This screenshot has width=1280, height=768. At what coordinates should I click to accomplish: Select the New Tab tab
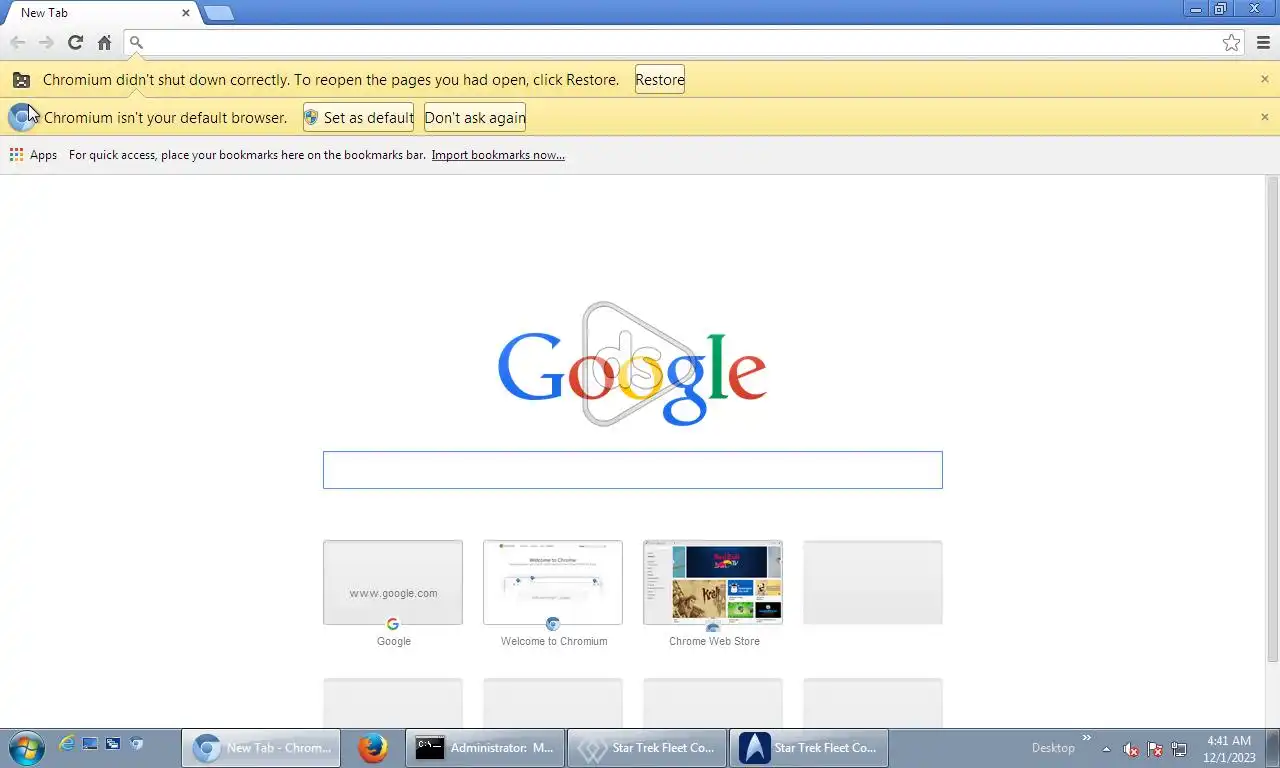click(x=99, y=13)
